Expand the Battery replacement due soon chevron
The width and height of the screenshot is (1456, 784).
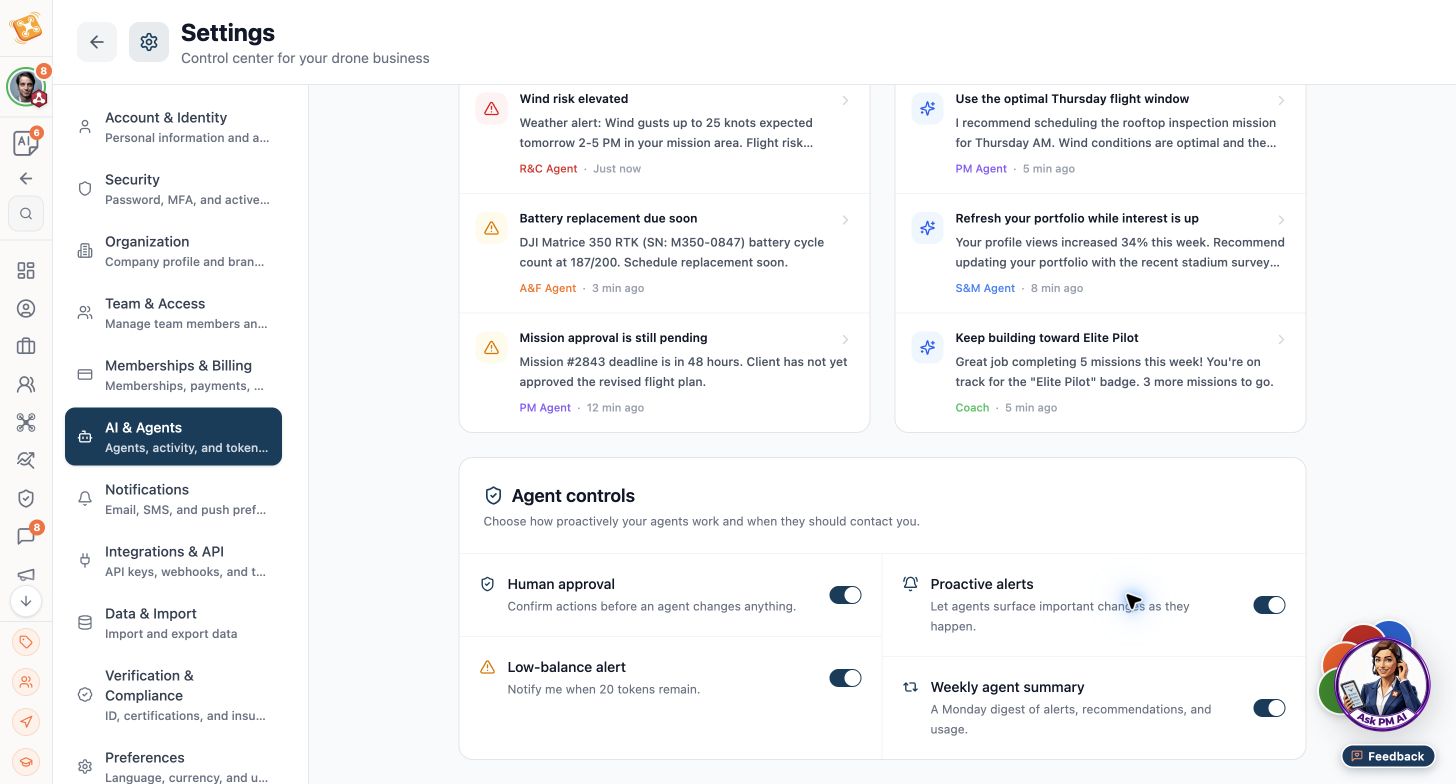[x=846, y=219]
